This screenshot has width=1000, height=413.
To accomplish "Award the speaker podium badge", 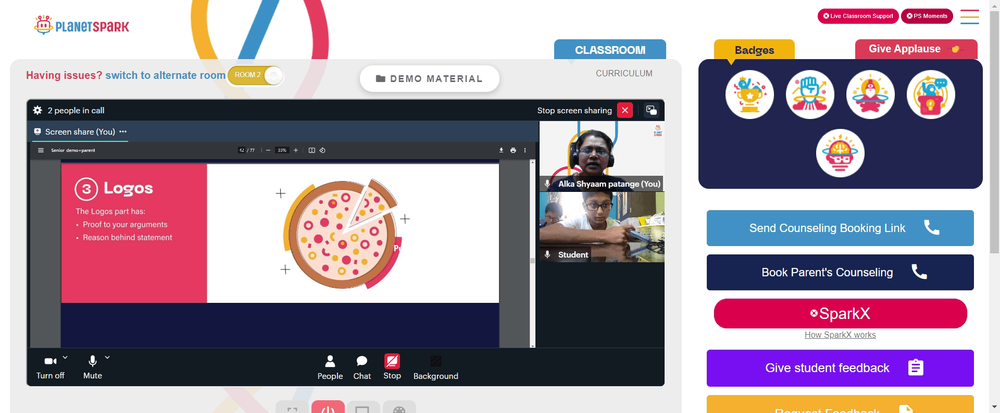I will [x=930, y=94].
